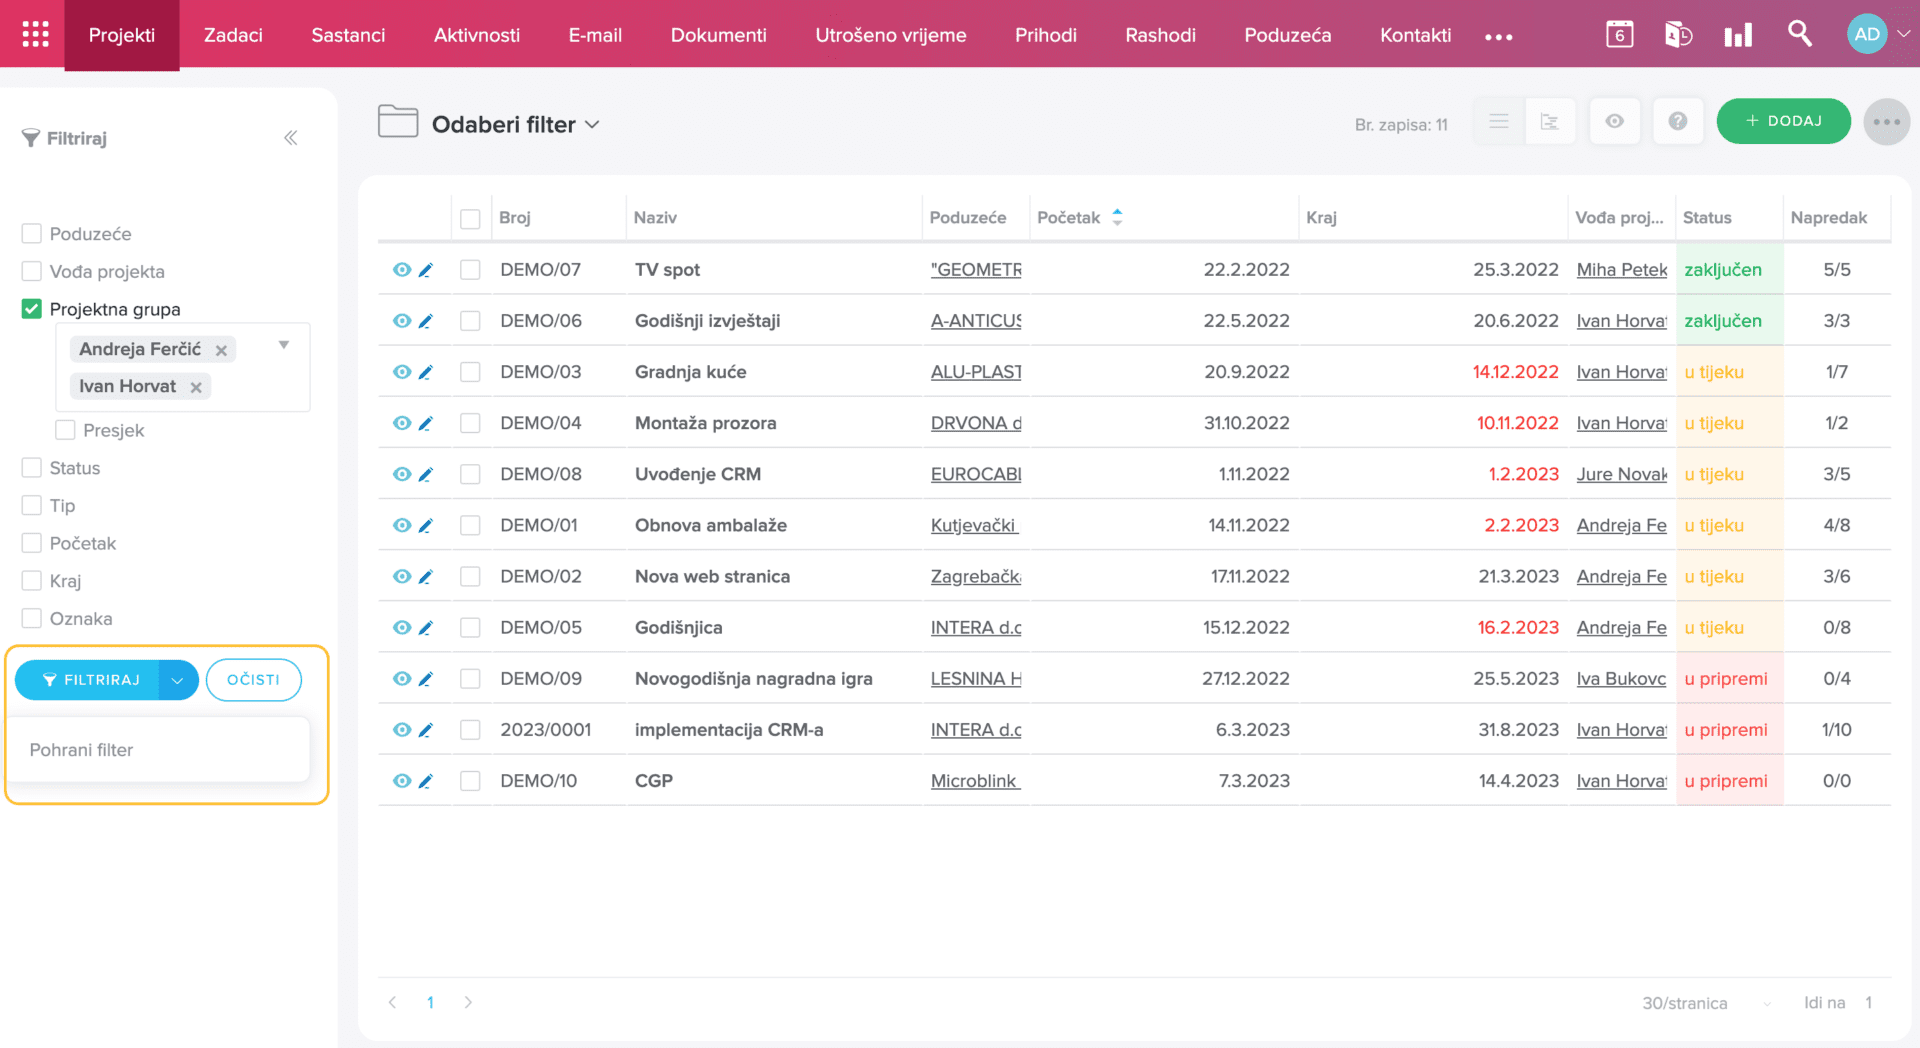This screenshot has height=1048, width=1920.
Task: Choose Pohrani filter menu option
Action: pos(82,750)
